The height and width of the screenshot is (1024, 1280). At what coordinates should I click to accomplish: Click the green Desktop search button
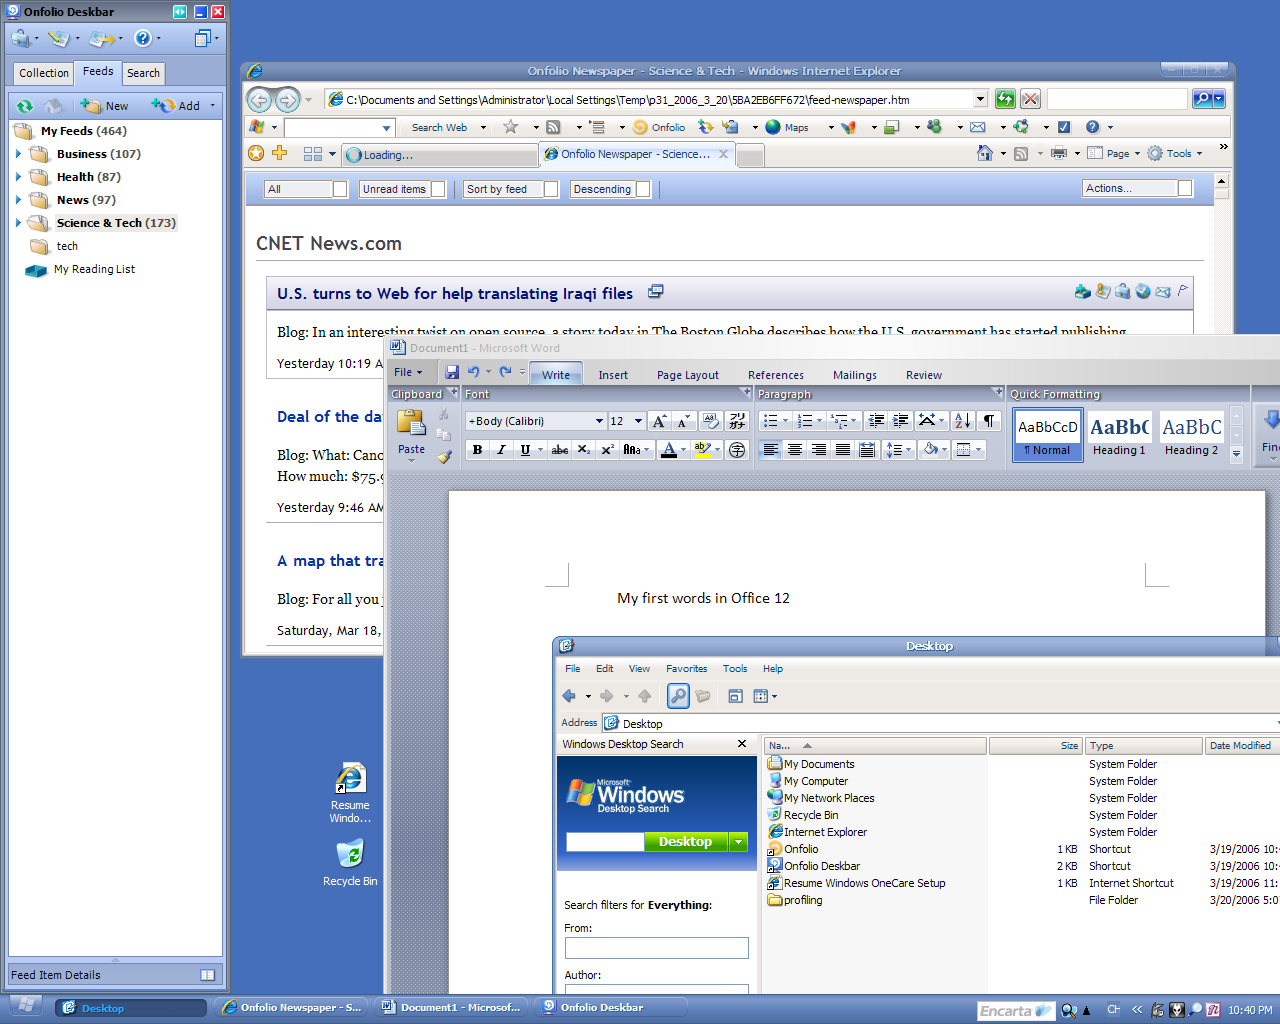coord(686,842)
